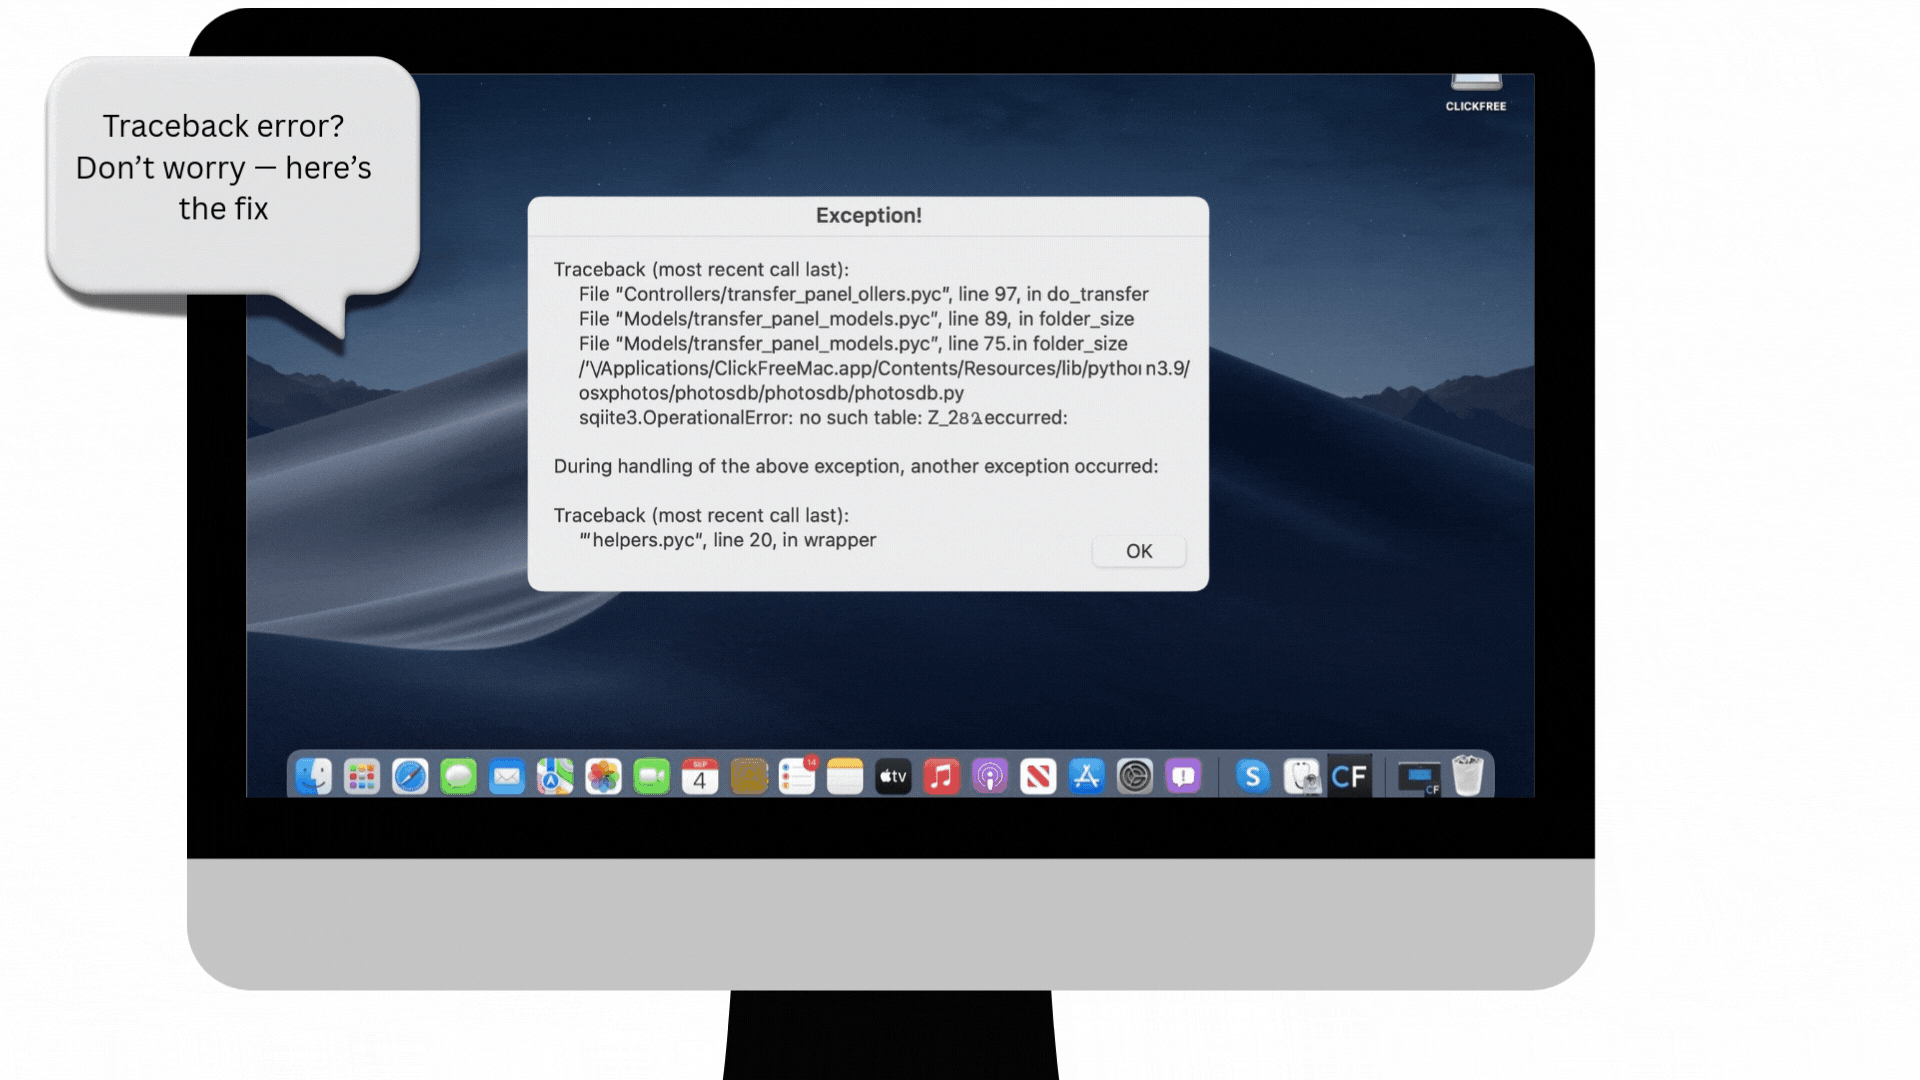The image size is (1920, 1080).
Task: Open Disk Utility stethoscope icon in dock
Action: coord(1302,776)
